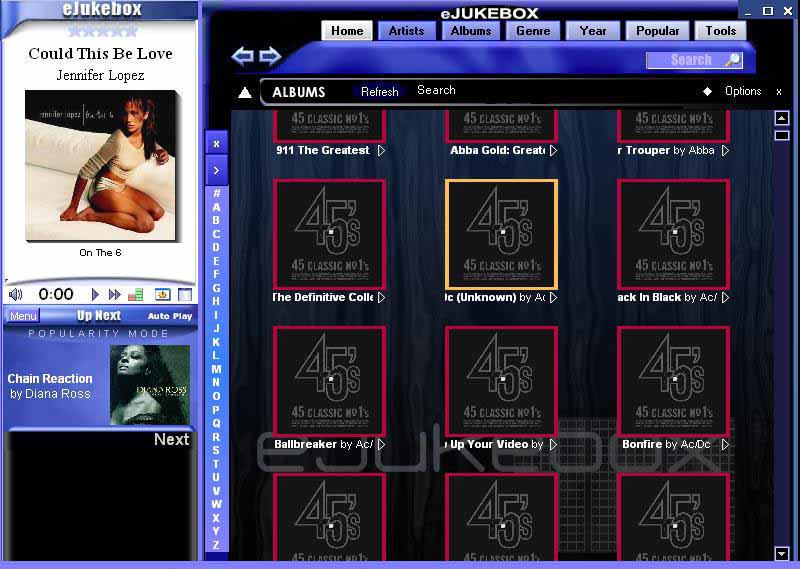This screenshot has width=800, height=569.
Task: Click the fast-forward skip button
Action: 115,294
